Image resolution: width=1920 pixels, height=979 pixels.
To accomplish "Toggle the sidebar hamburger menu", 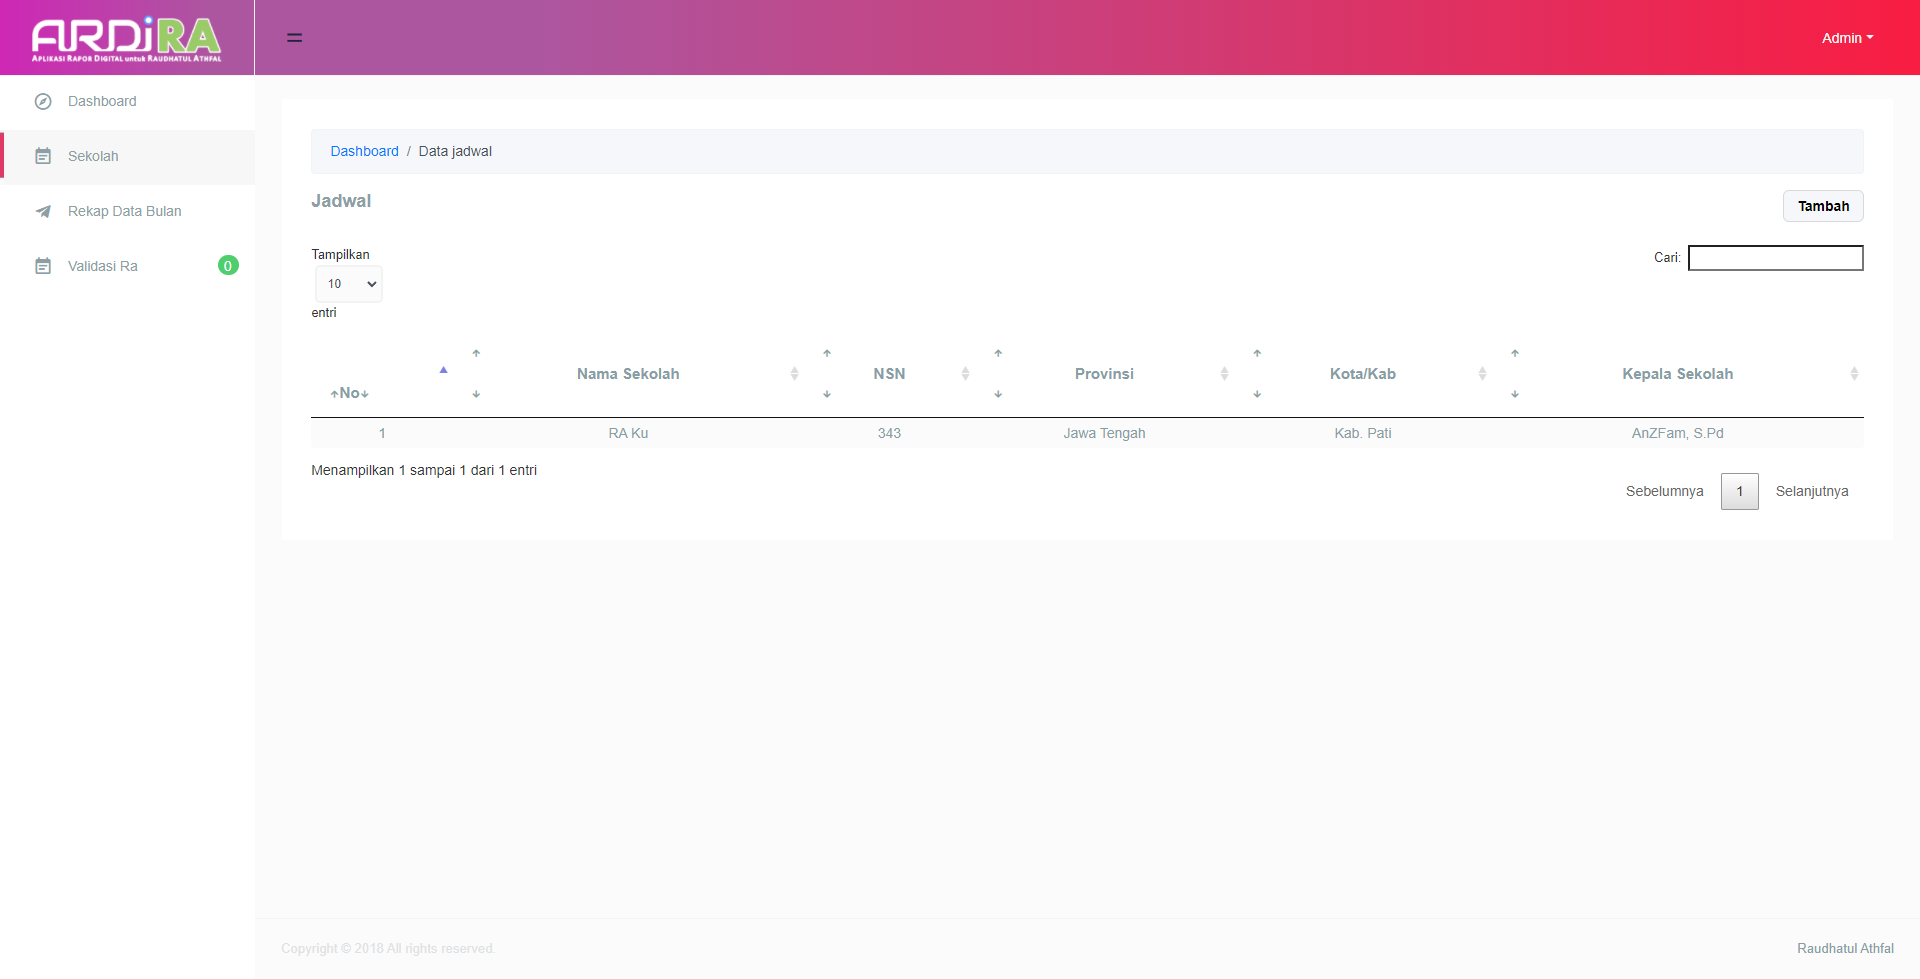I will 294,38.
